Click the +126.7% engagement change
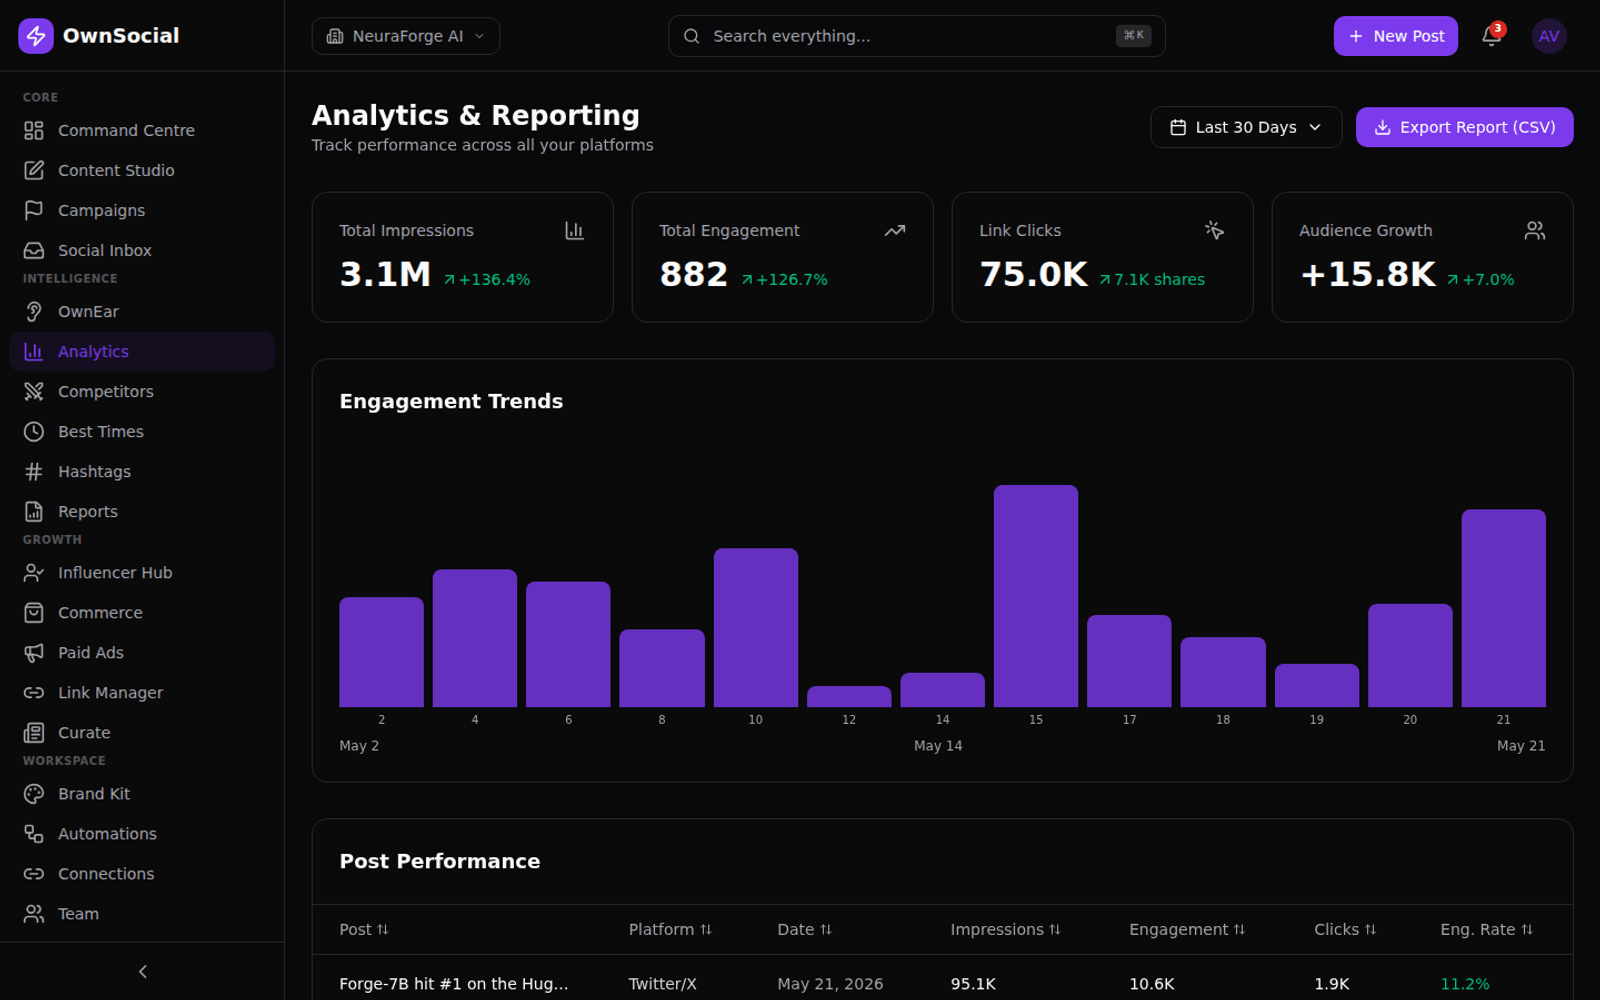1600x1000 pixels. coord(785,280)
